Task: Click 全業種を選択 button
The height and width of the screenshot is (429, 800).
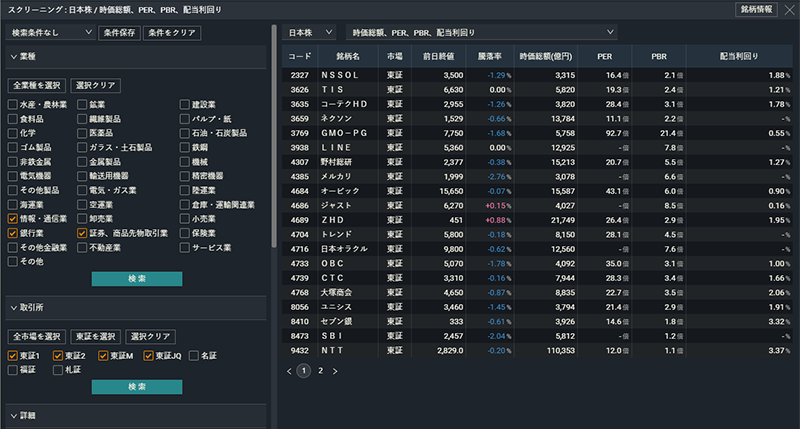Action: pos(37,85)
